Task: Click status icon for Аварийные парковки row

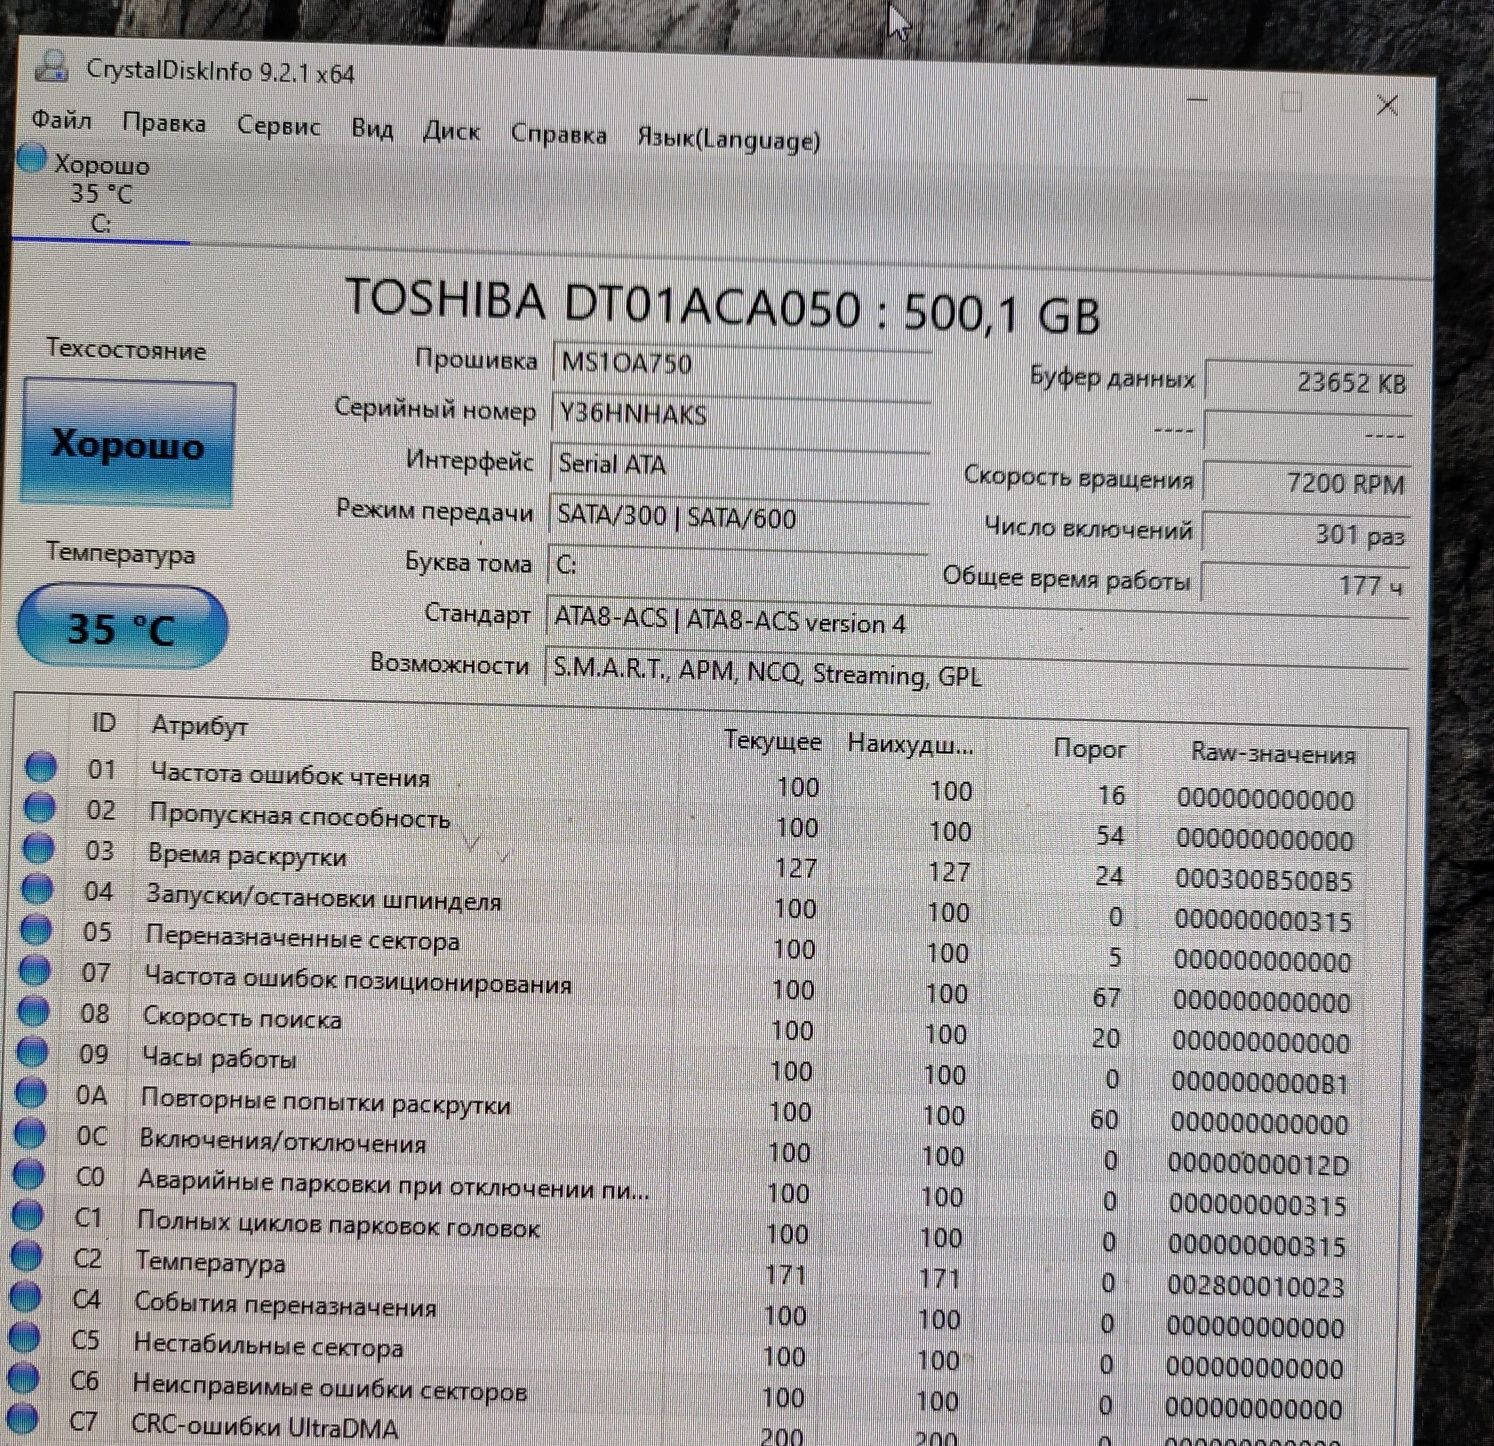Action: [29, 1174]
